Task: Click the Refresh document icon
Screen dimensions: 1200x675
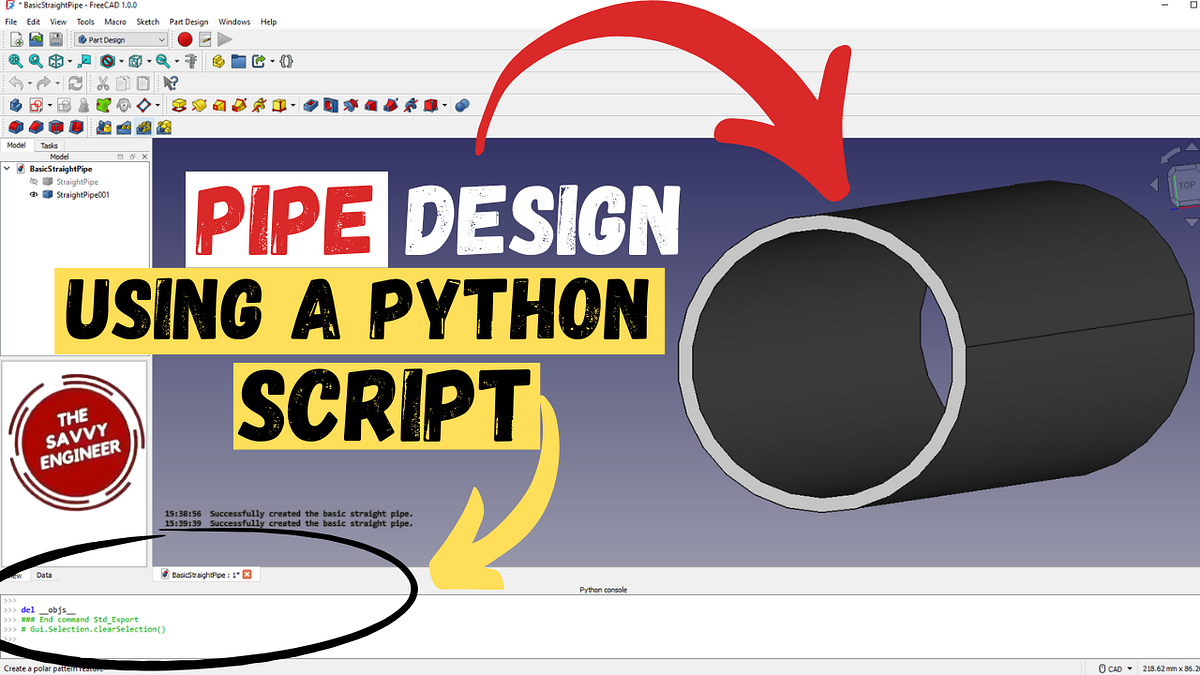Action: (x=75, y=82)
